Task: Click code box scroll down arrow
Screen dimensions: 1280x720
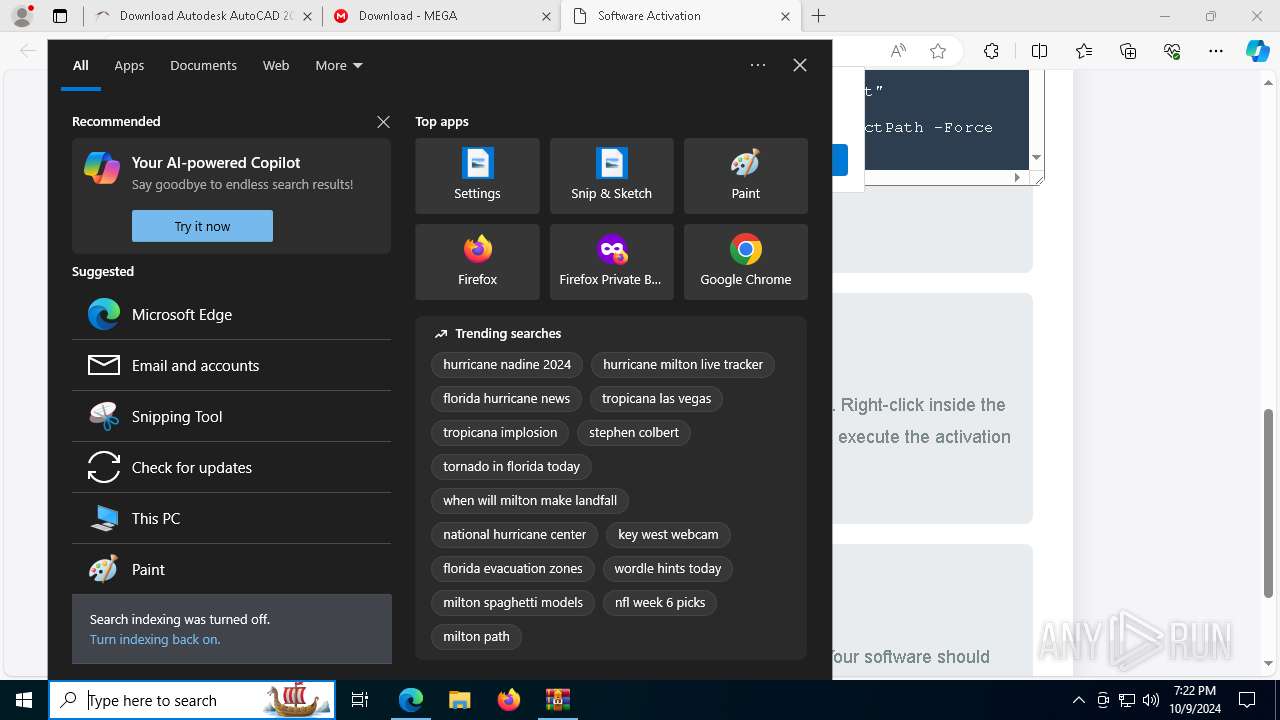Action: (x=1036, y=157)
